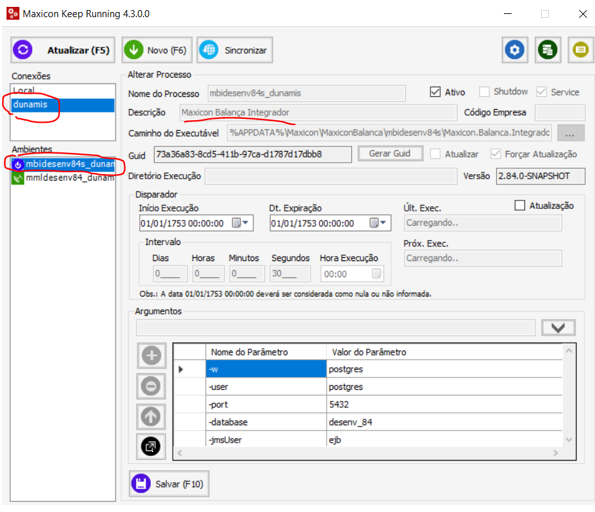
Task: Click the Atualizar (F5) refresh button
Action: pos(63,50)
